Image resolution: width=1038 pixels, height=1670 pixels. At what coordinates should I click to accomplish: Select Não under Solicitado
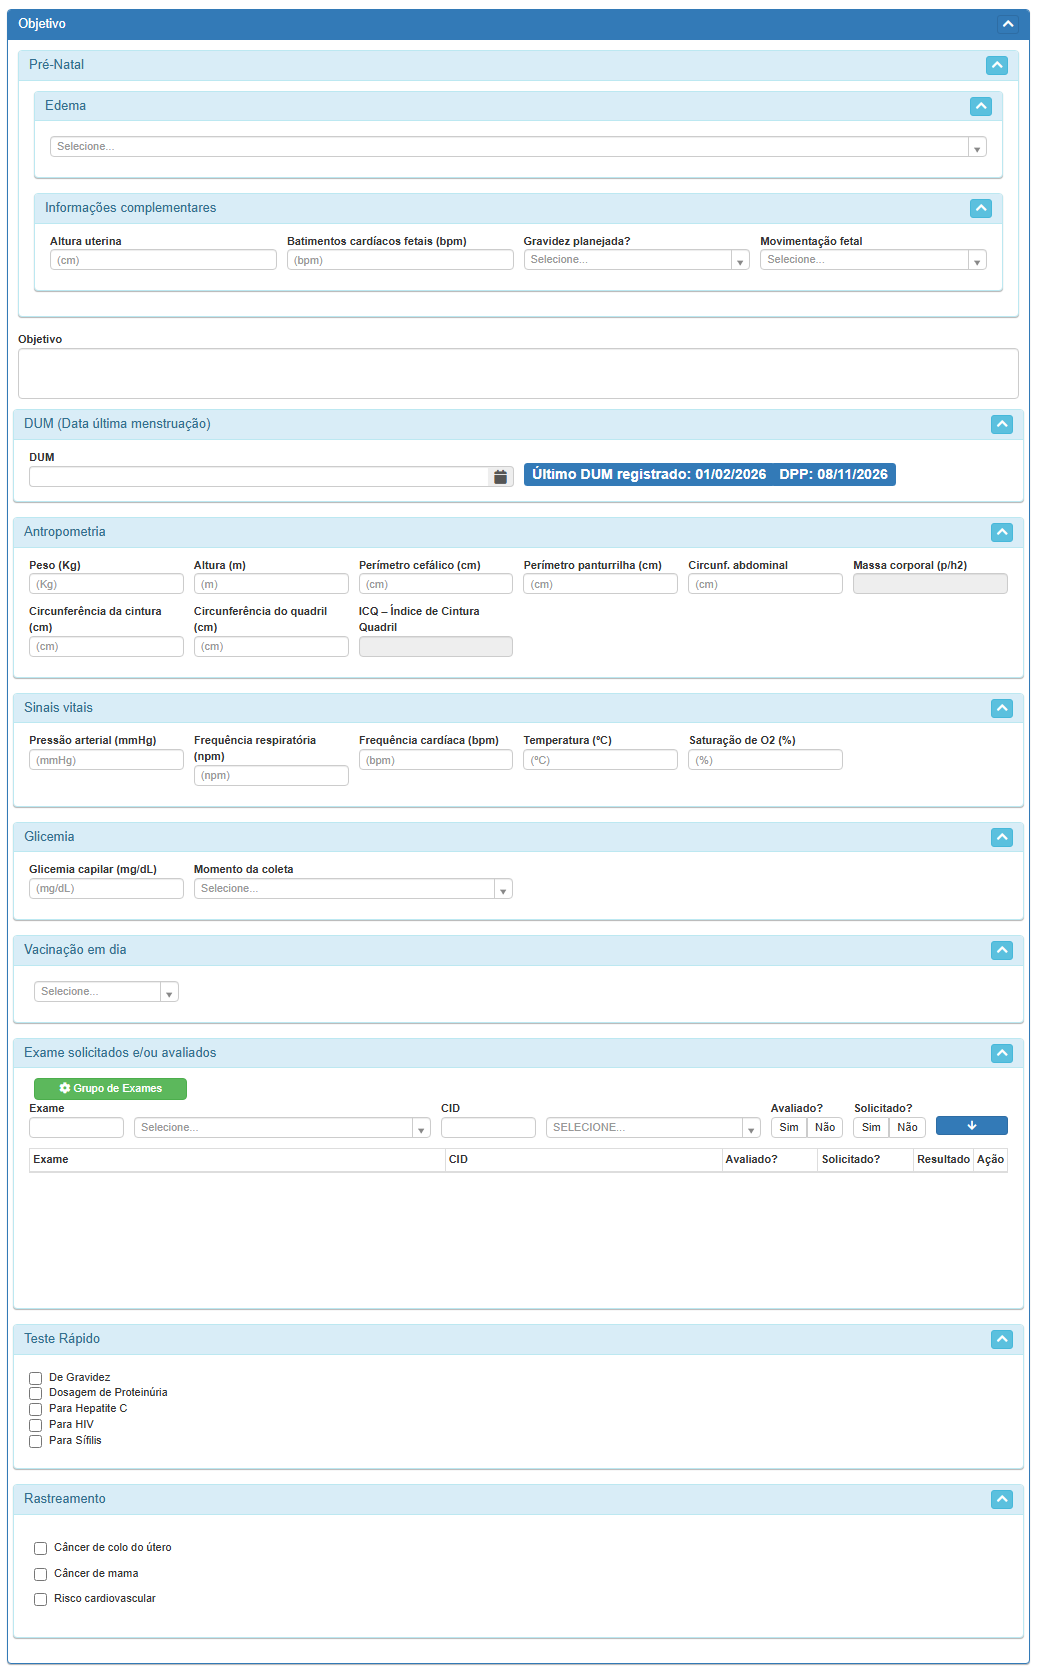pos(907,1127)
